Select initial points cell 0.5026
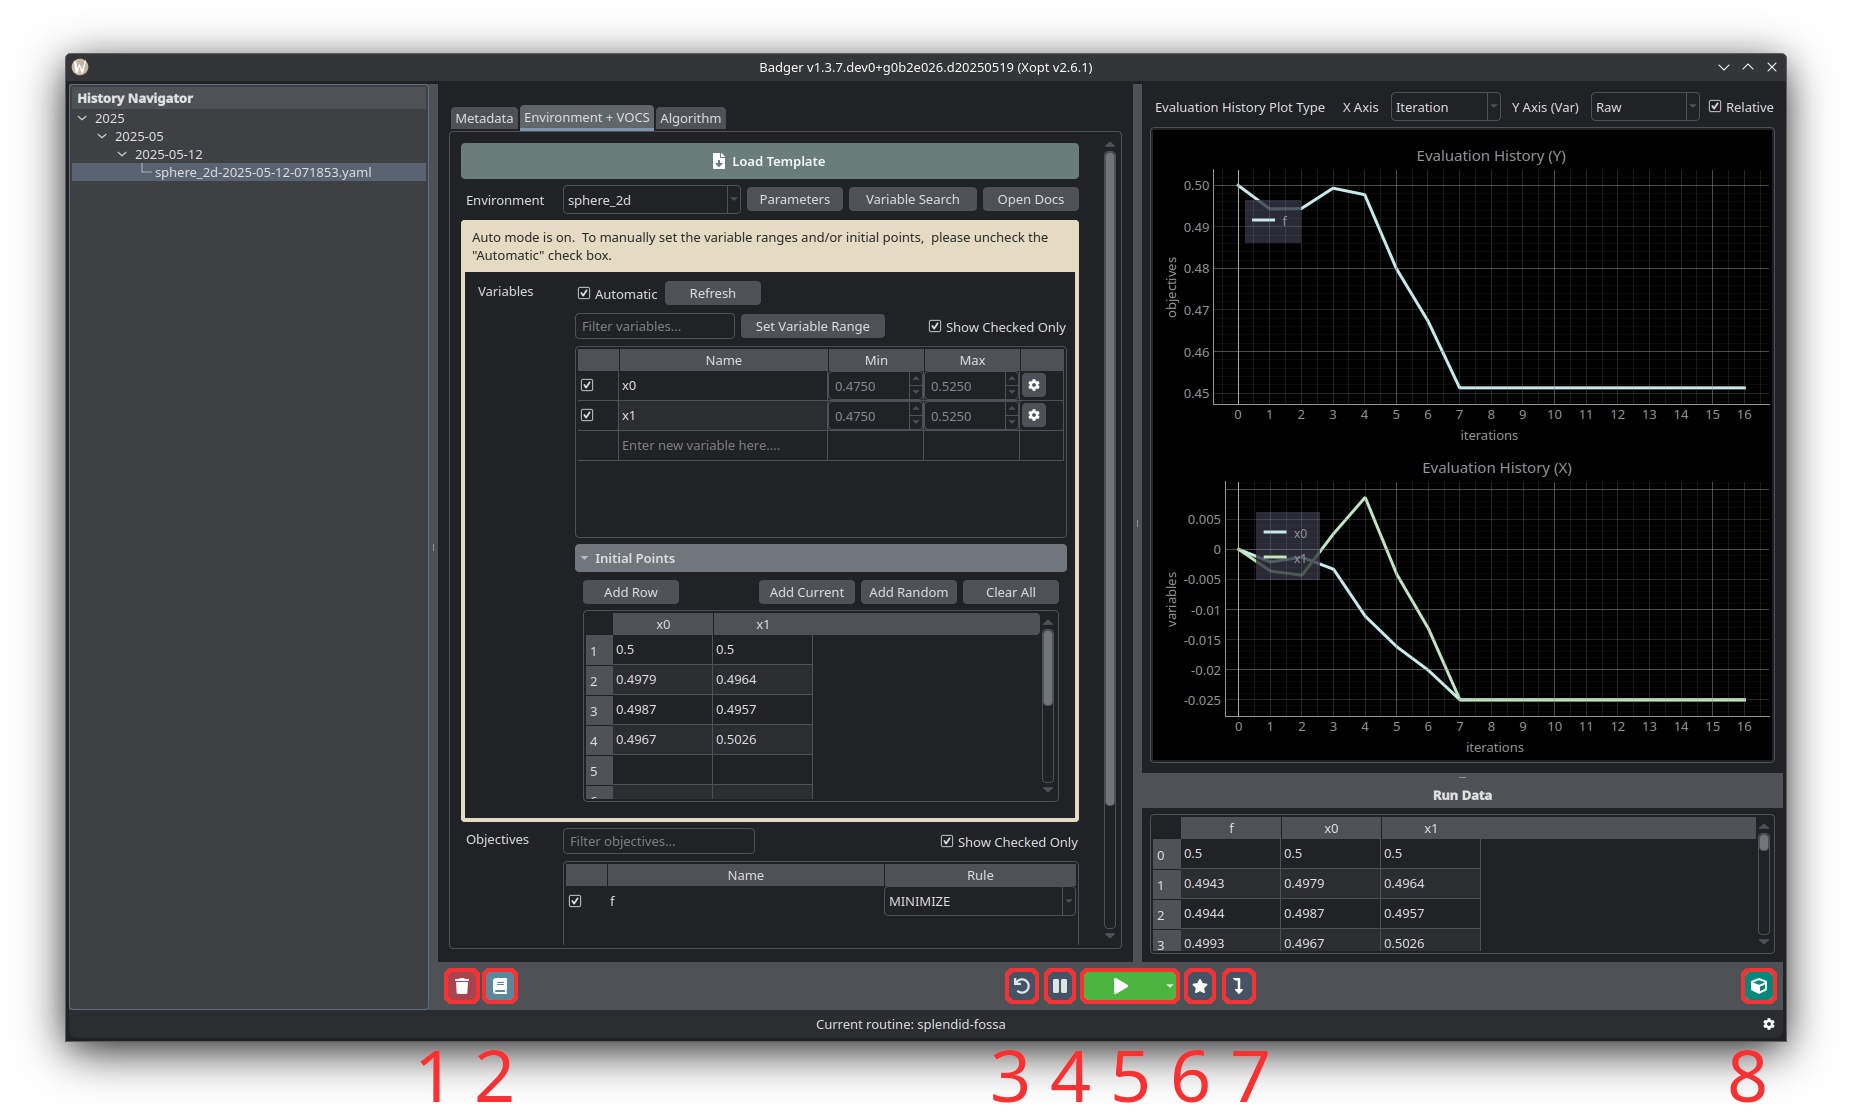The image size is (1852, 1119). point(762,740)
